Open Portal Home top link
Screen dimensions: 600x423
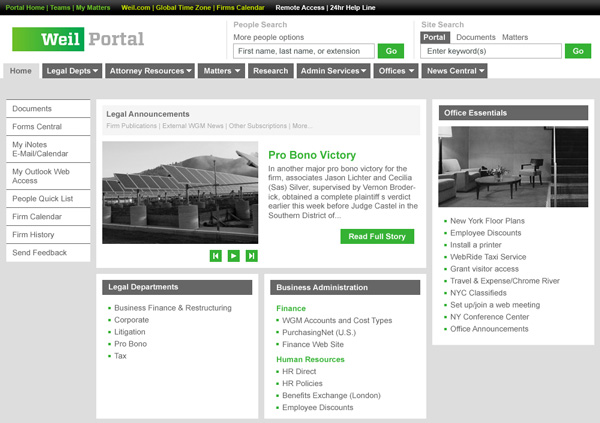[x=25, y=8]
